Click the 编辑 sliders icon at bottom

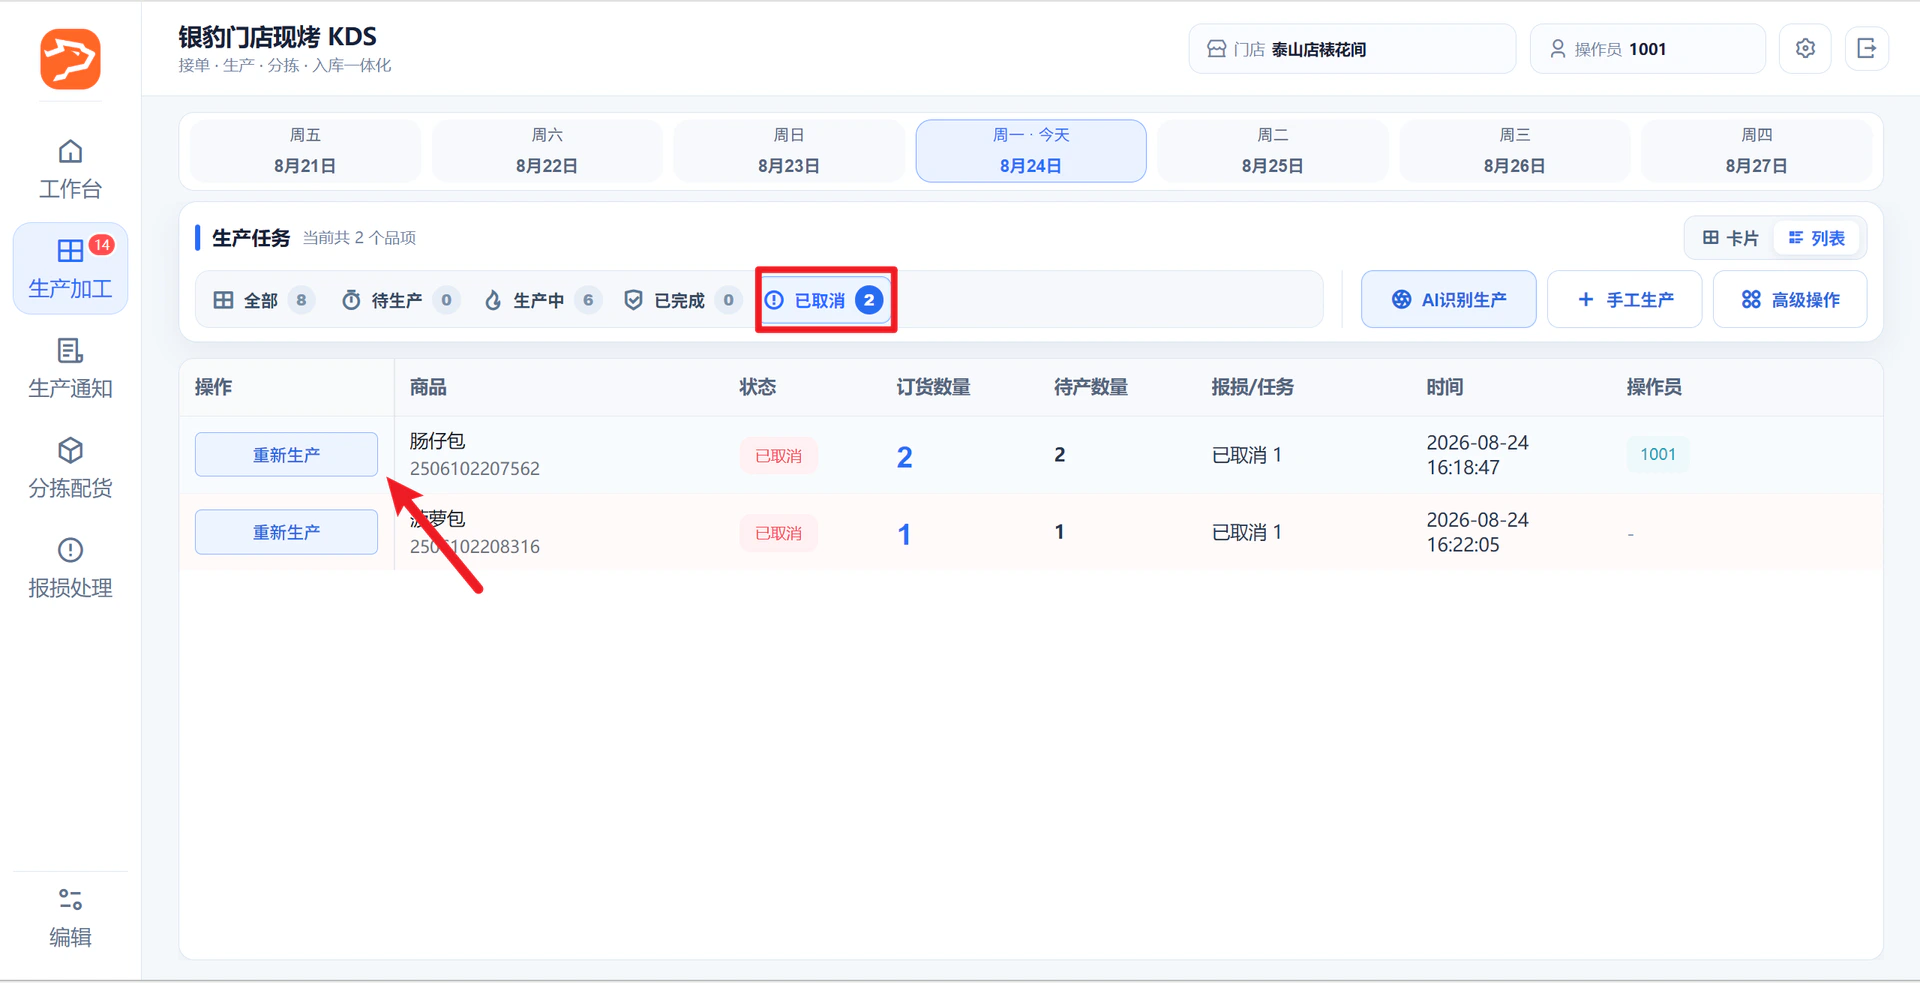click(x=70, y=917)
